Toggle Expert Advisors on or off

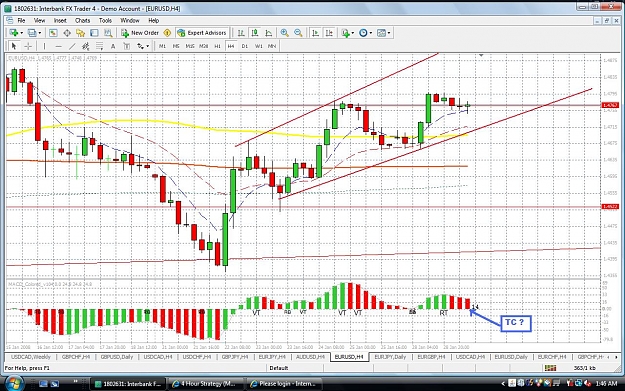(202, 33)
